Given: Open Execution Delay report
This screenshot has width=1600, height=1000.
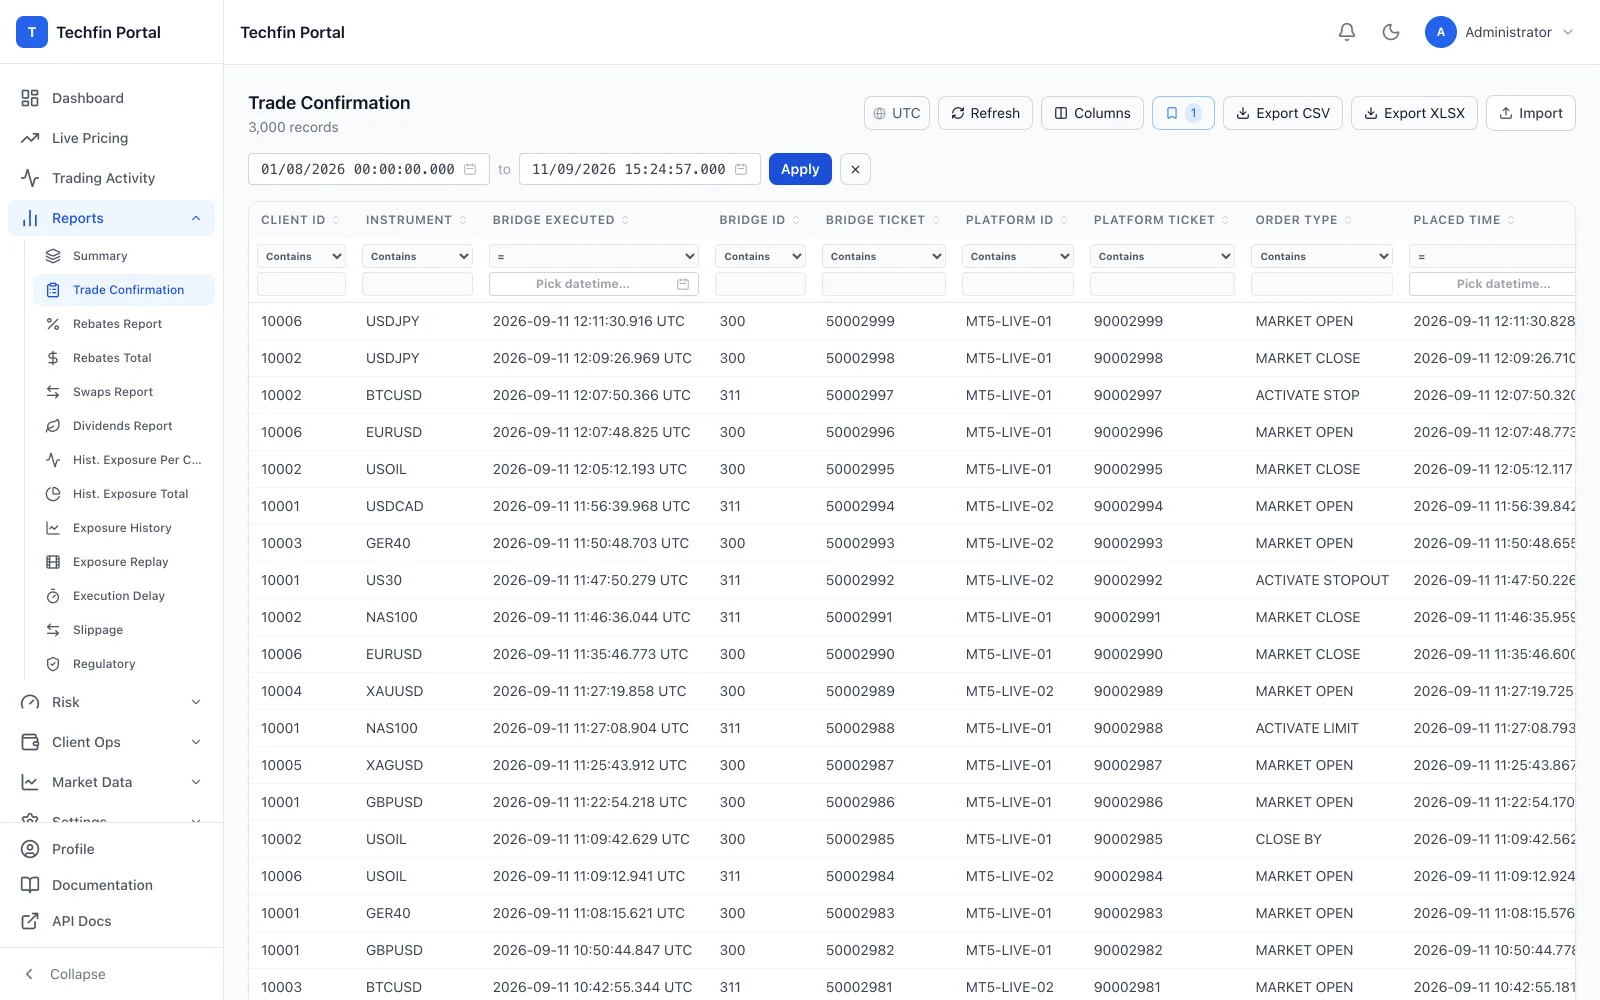Looking at the screenshot, I should pos(124,596).
